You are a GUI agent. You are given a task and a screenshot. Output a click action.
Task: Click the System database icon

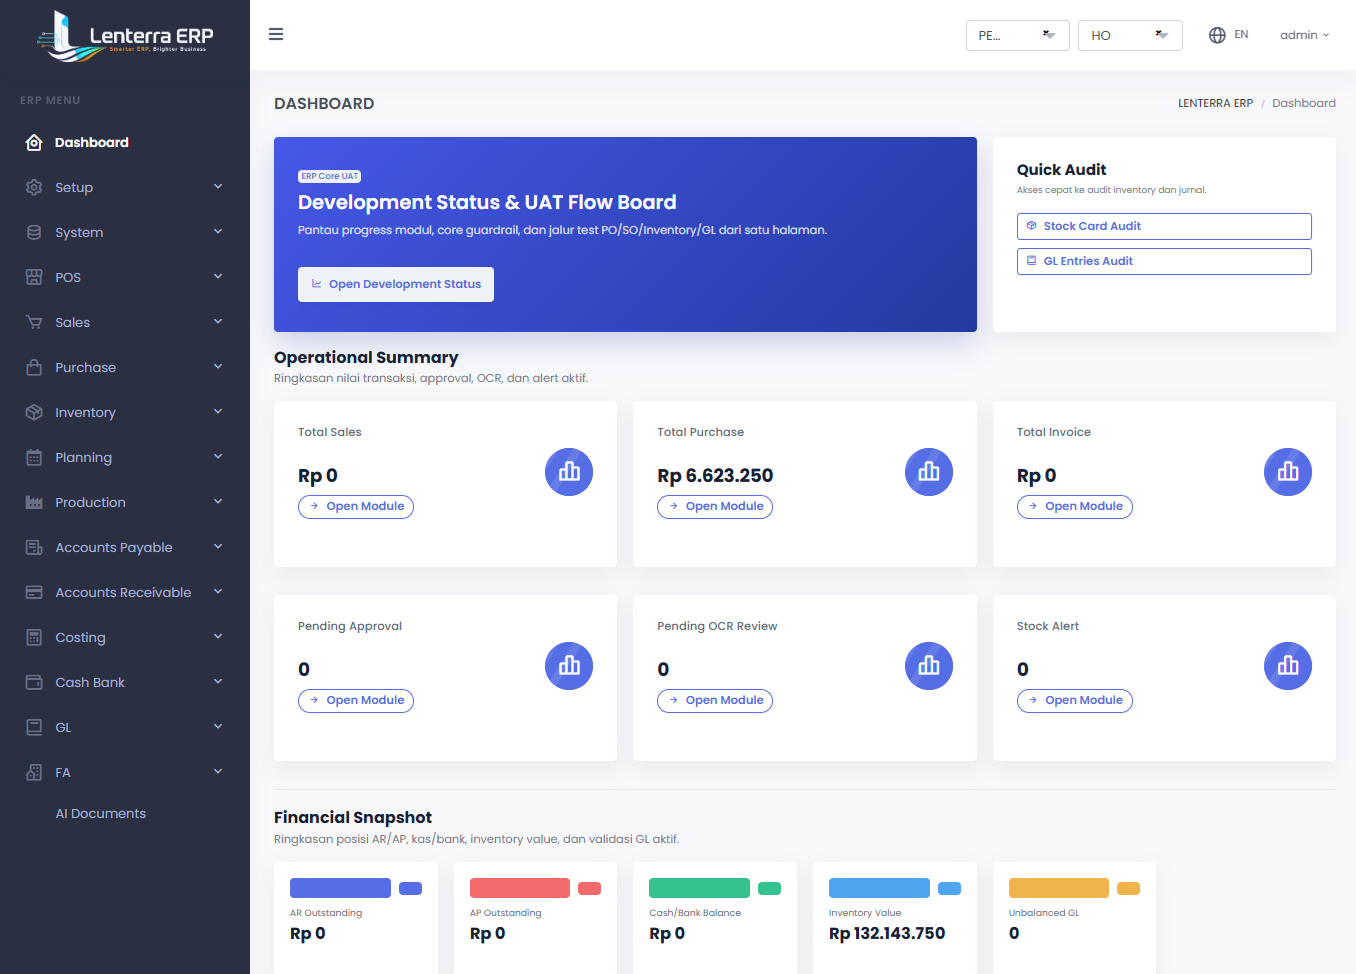pyautogui.click(x=34, y=232)
